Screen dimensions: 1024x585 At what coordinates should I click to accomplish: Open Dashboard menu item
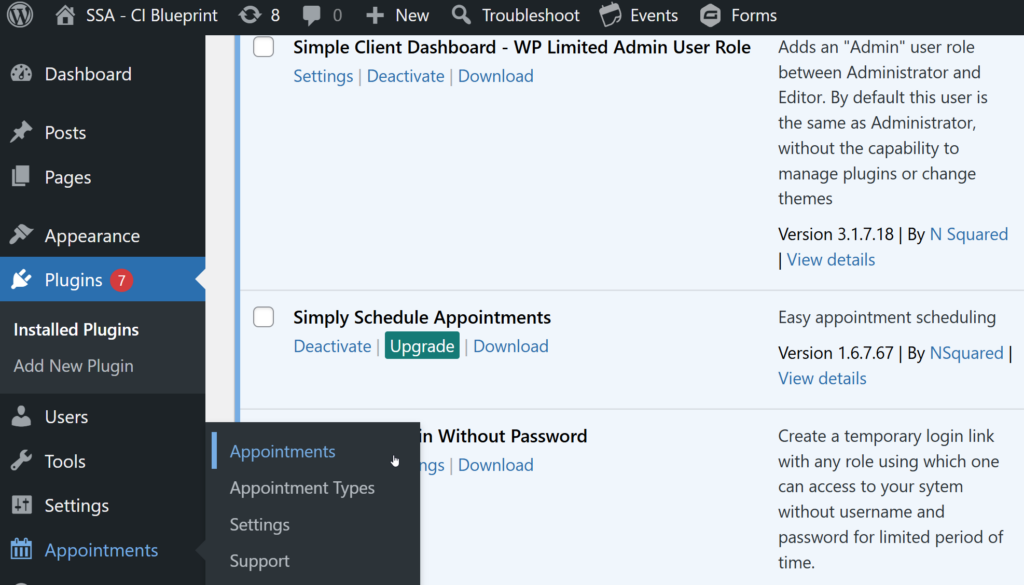[x=88, y=74]
